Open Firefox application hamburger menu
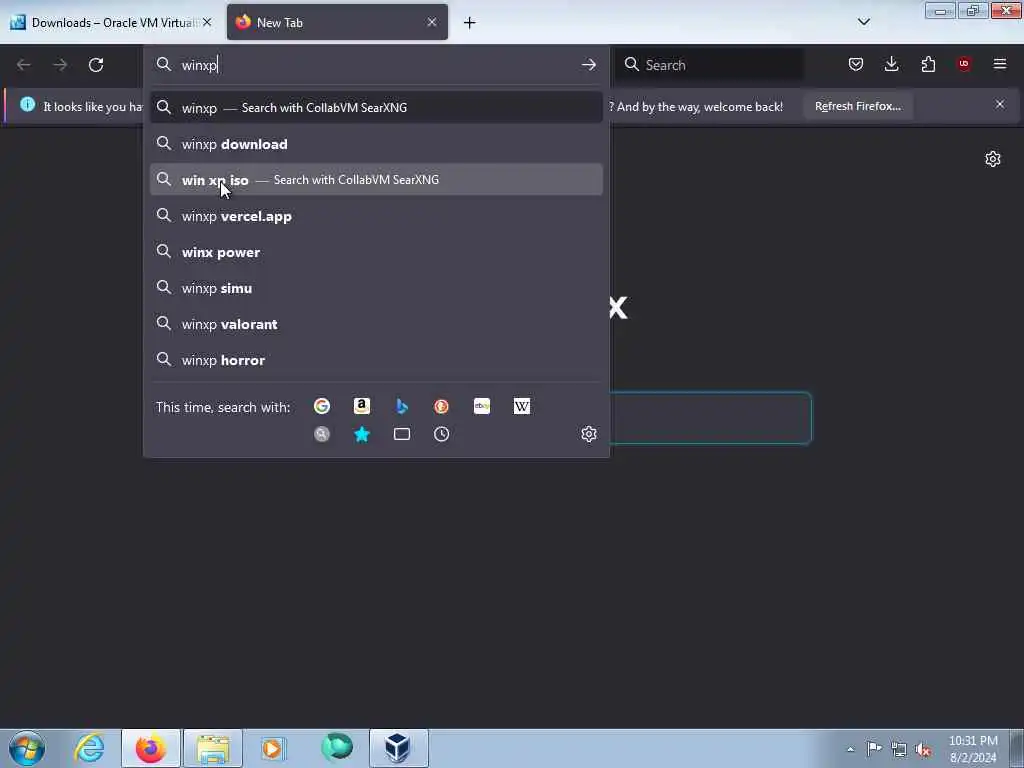Image resolution: width=1024 pixels, height=768 pixels. pos(1000,64)
